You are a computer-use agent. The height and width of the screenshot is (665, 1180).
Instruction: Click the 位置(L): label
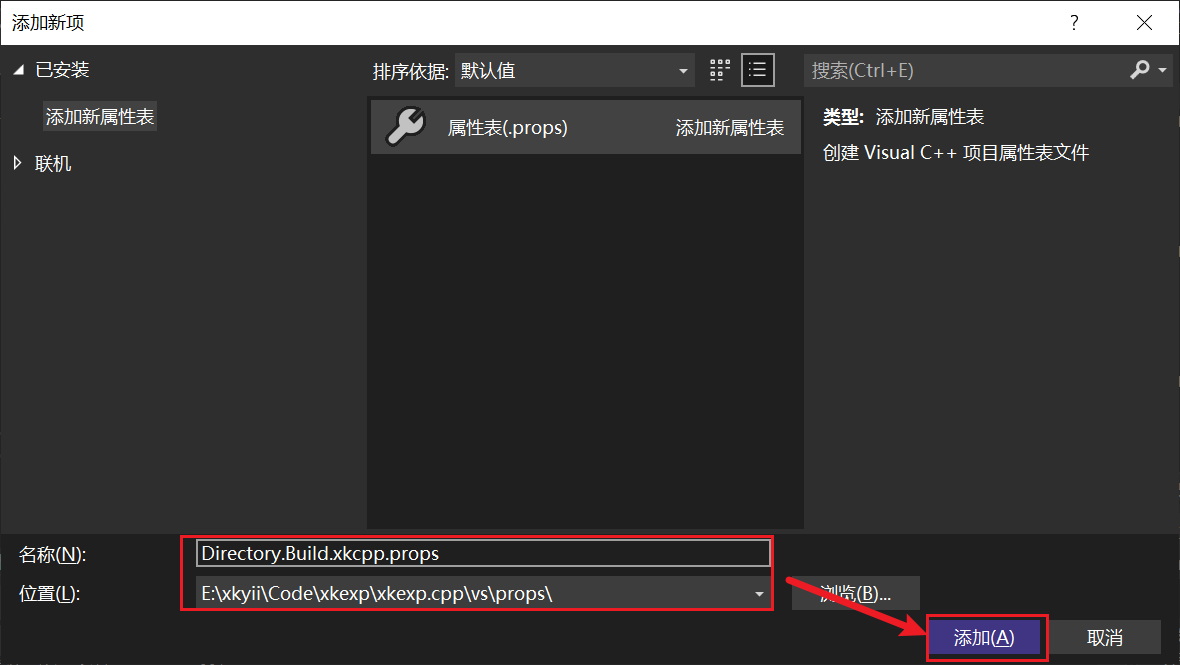49,594
